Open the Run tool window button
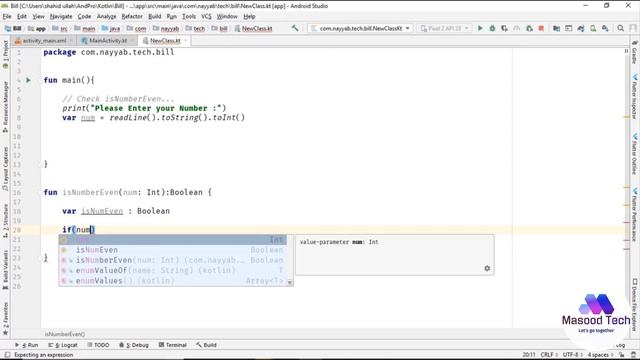This screenshot has width=640, height=360. 27,345
